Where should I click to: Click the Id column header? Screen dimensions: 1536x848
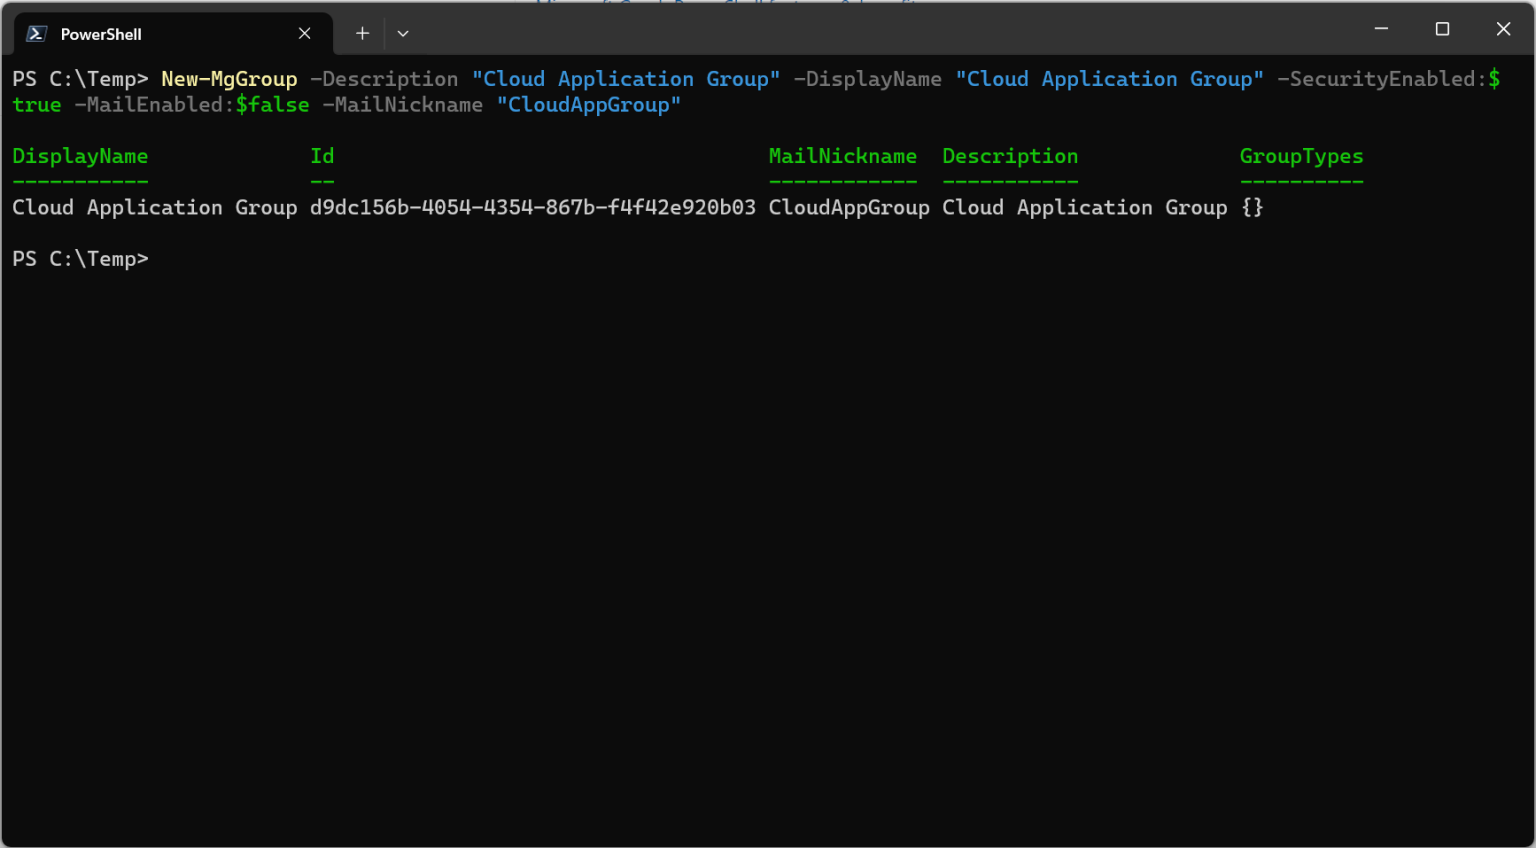[x=322, y=156]
